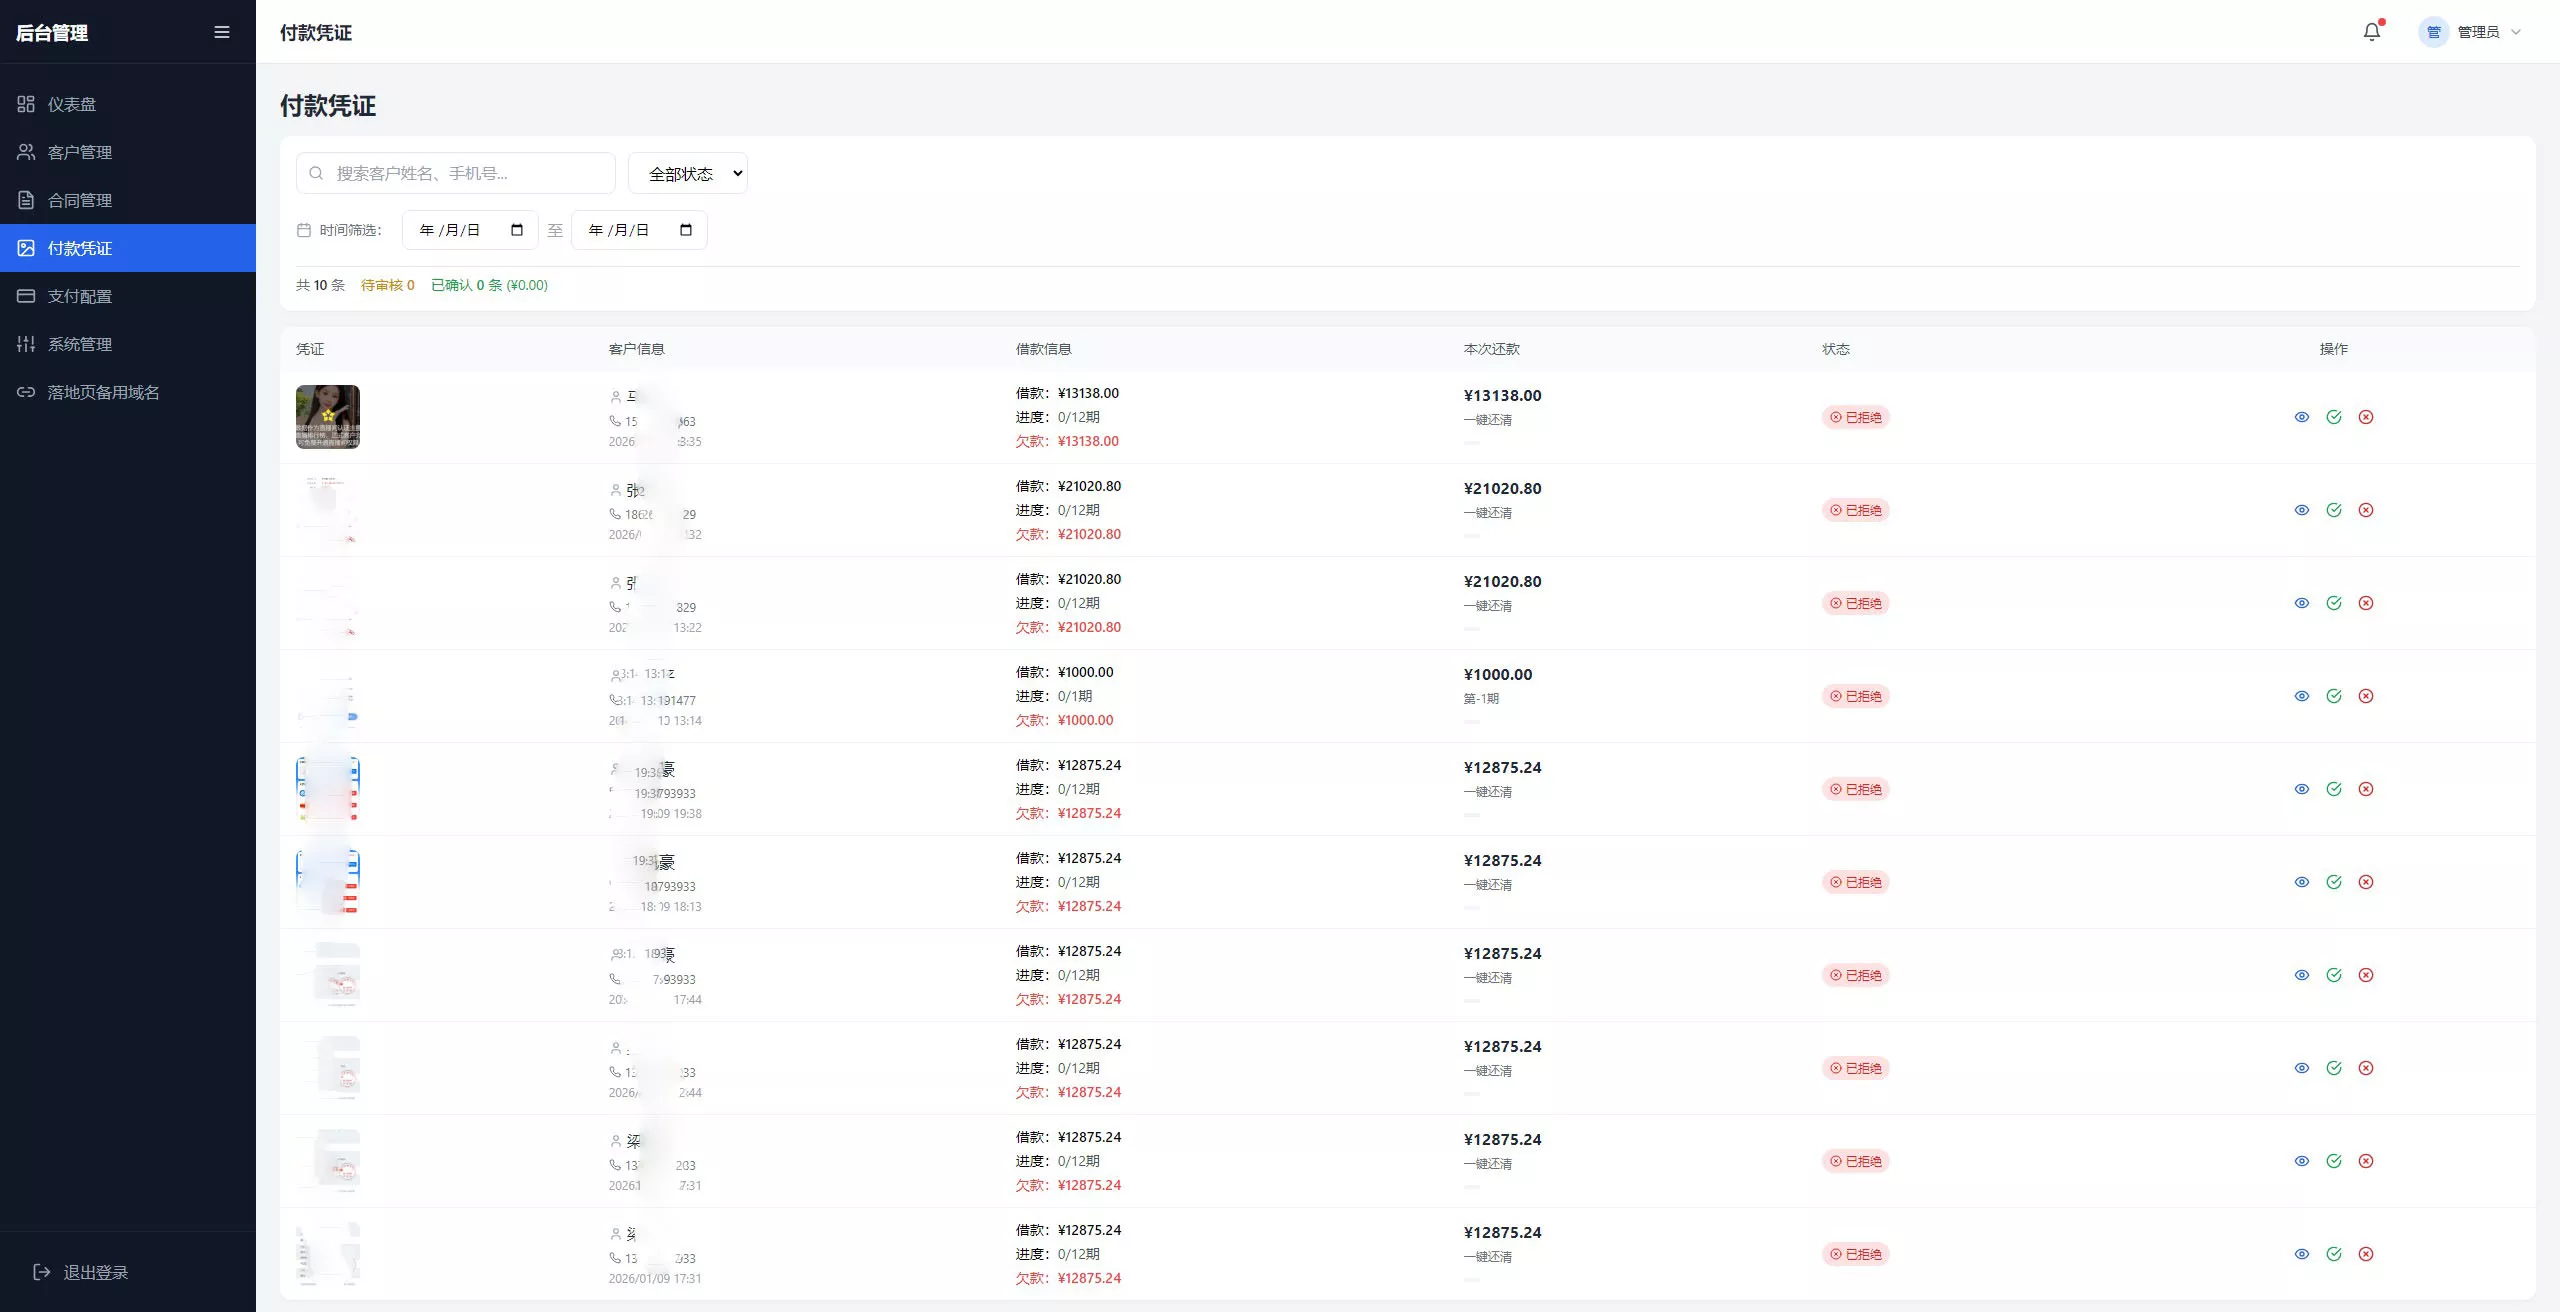The image size is (2560, 1312).
Task: Open 落地页备用域名 in the sidebar
Action: [103, 391]
